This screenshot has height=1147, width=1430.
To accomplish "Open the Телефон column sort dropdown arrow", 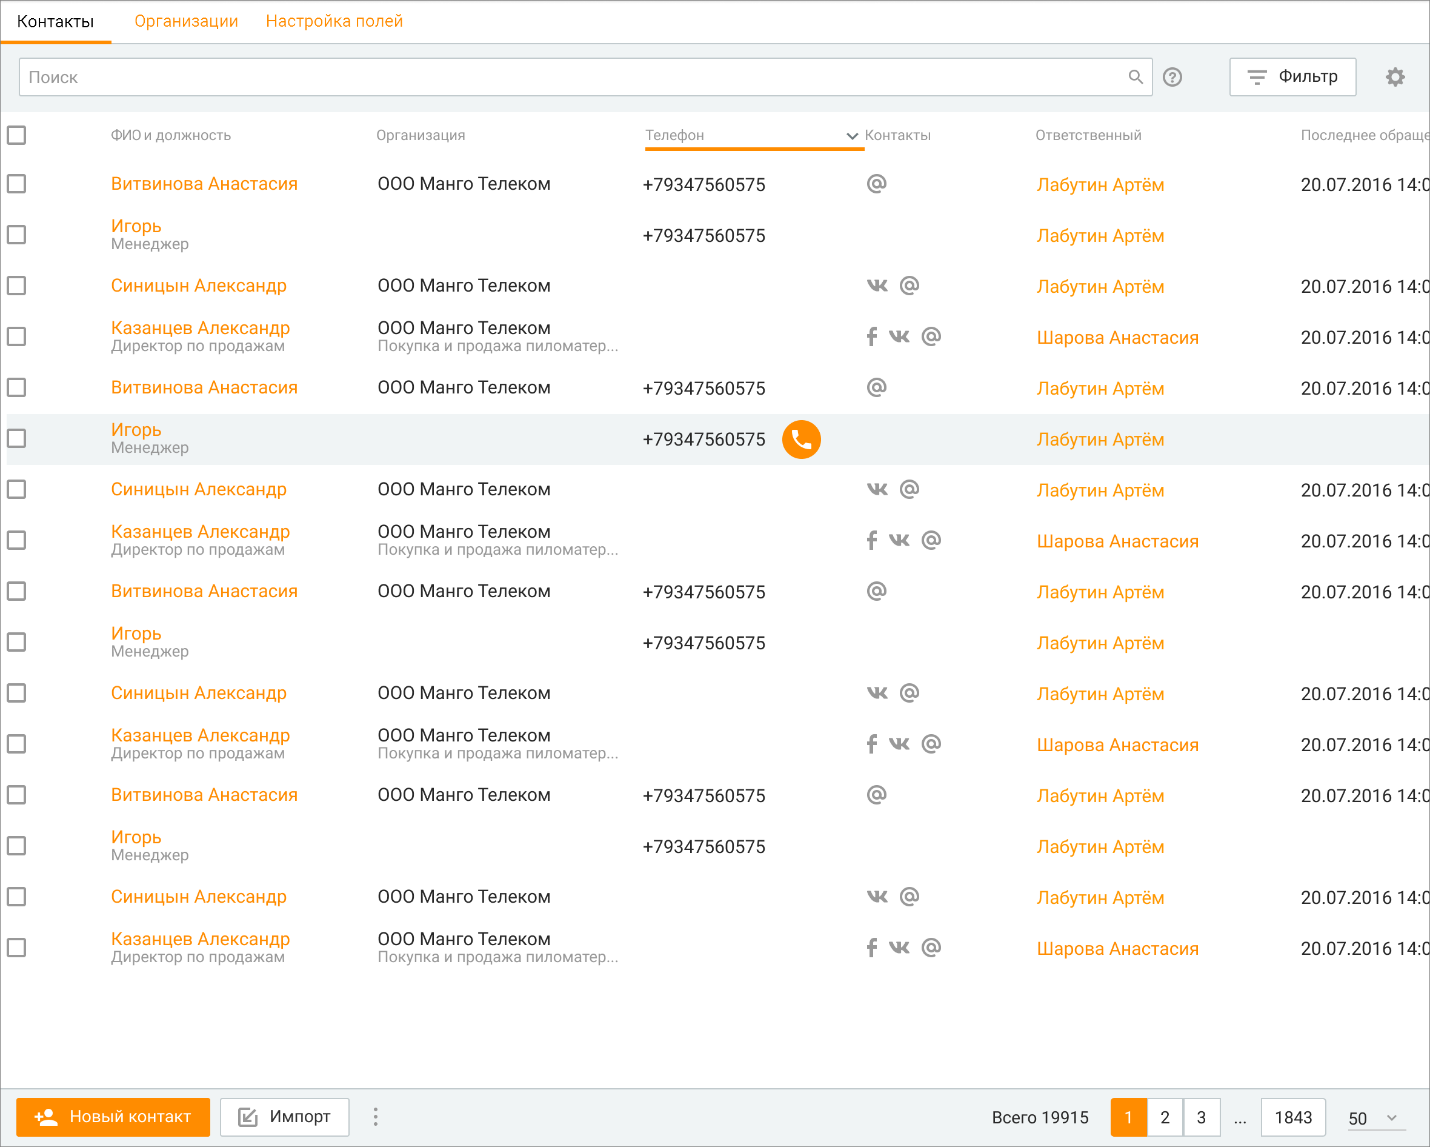I will coord(852,136).
